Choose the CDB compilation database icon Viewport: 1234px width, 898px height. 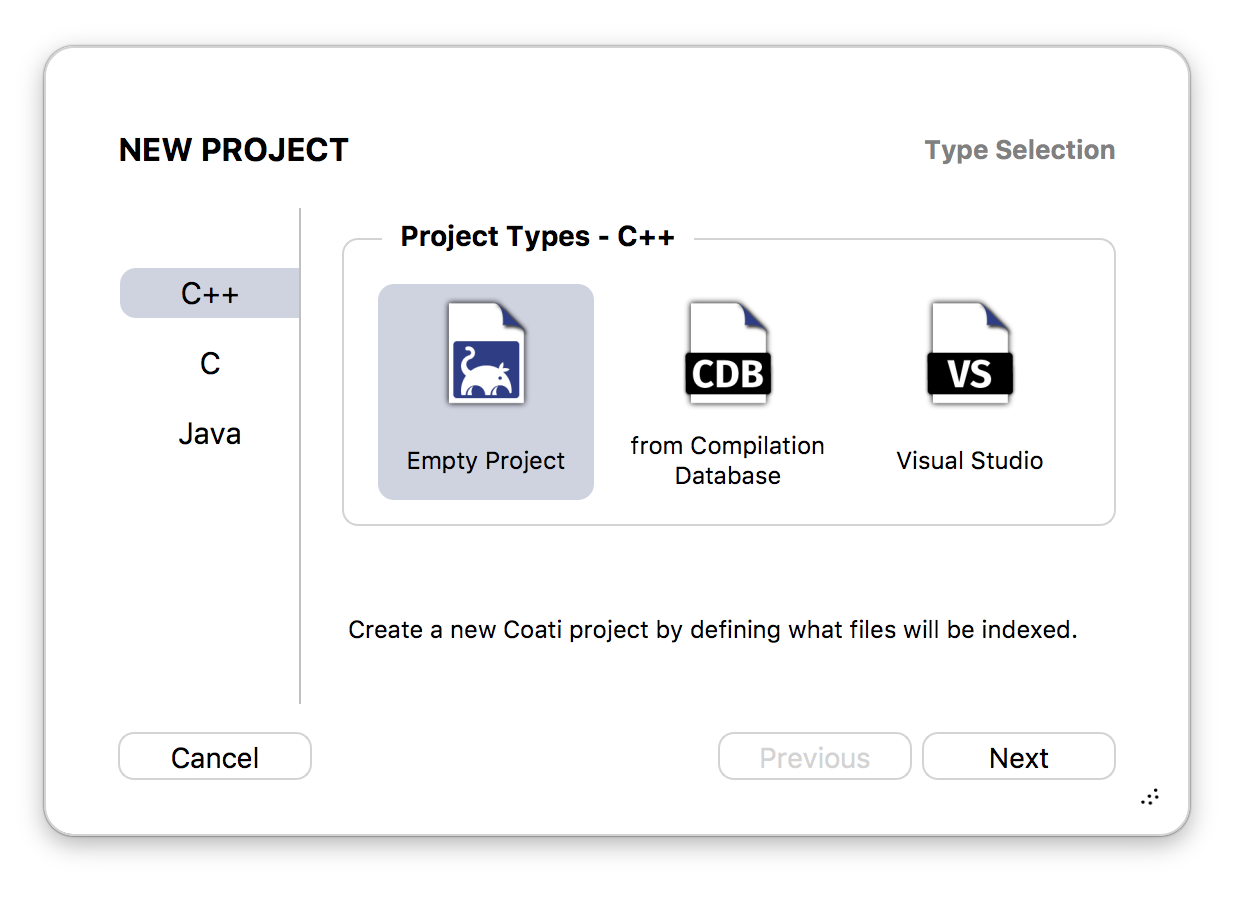(x=728, y=353)
